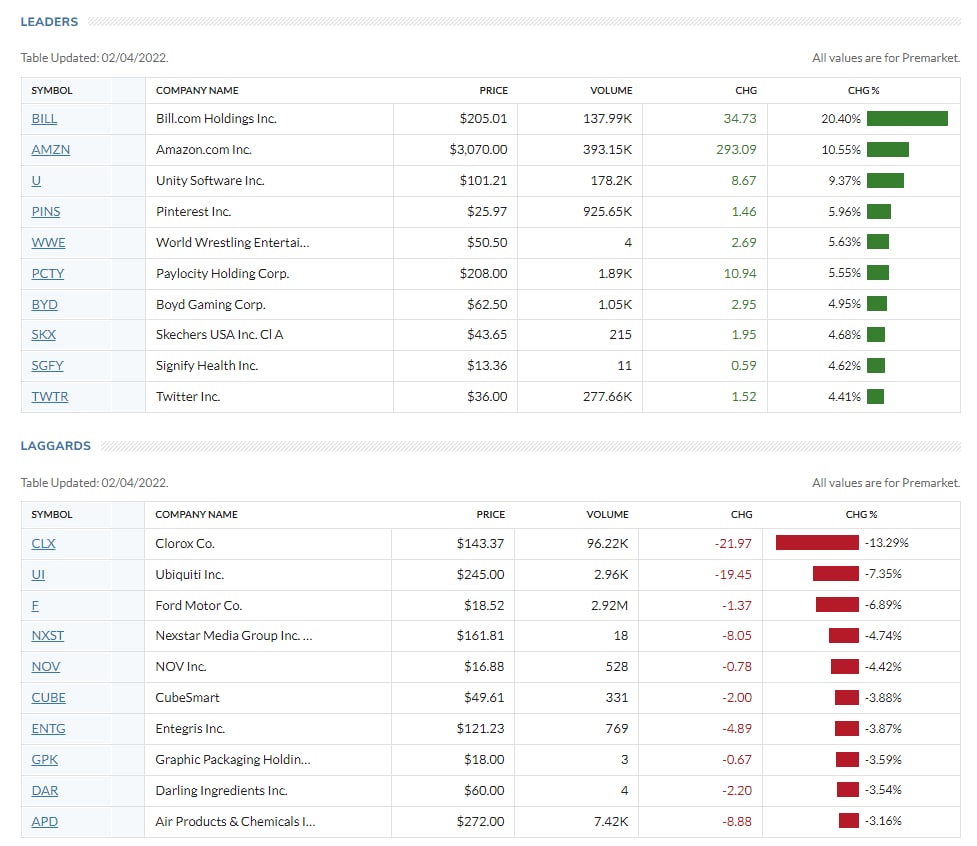Click the red bar for CLX -13.29%

817,543
